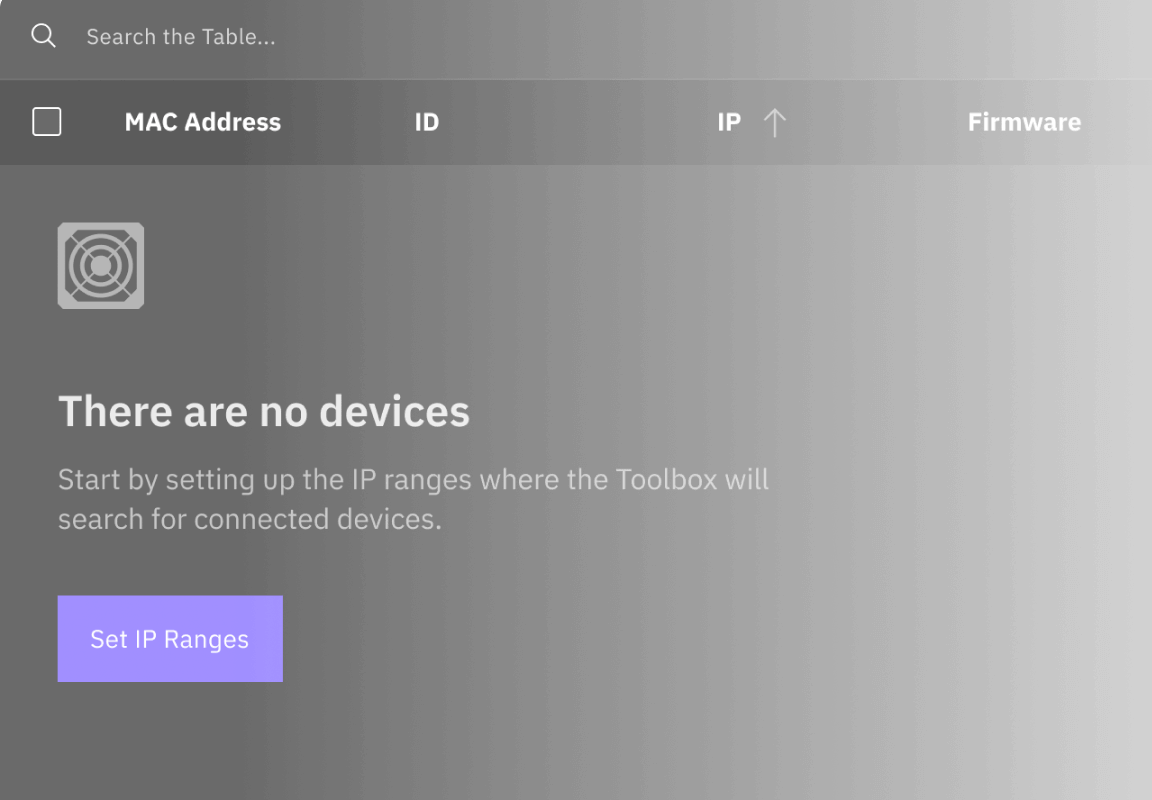Click the MAC Address header text

pos(202,122)
